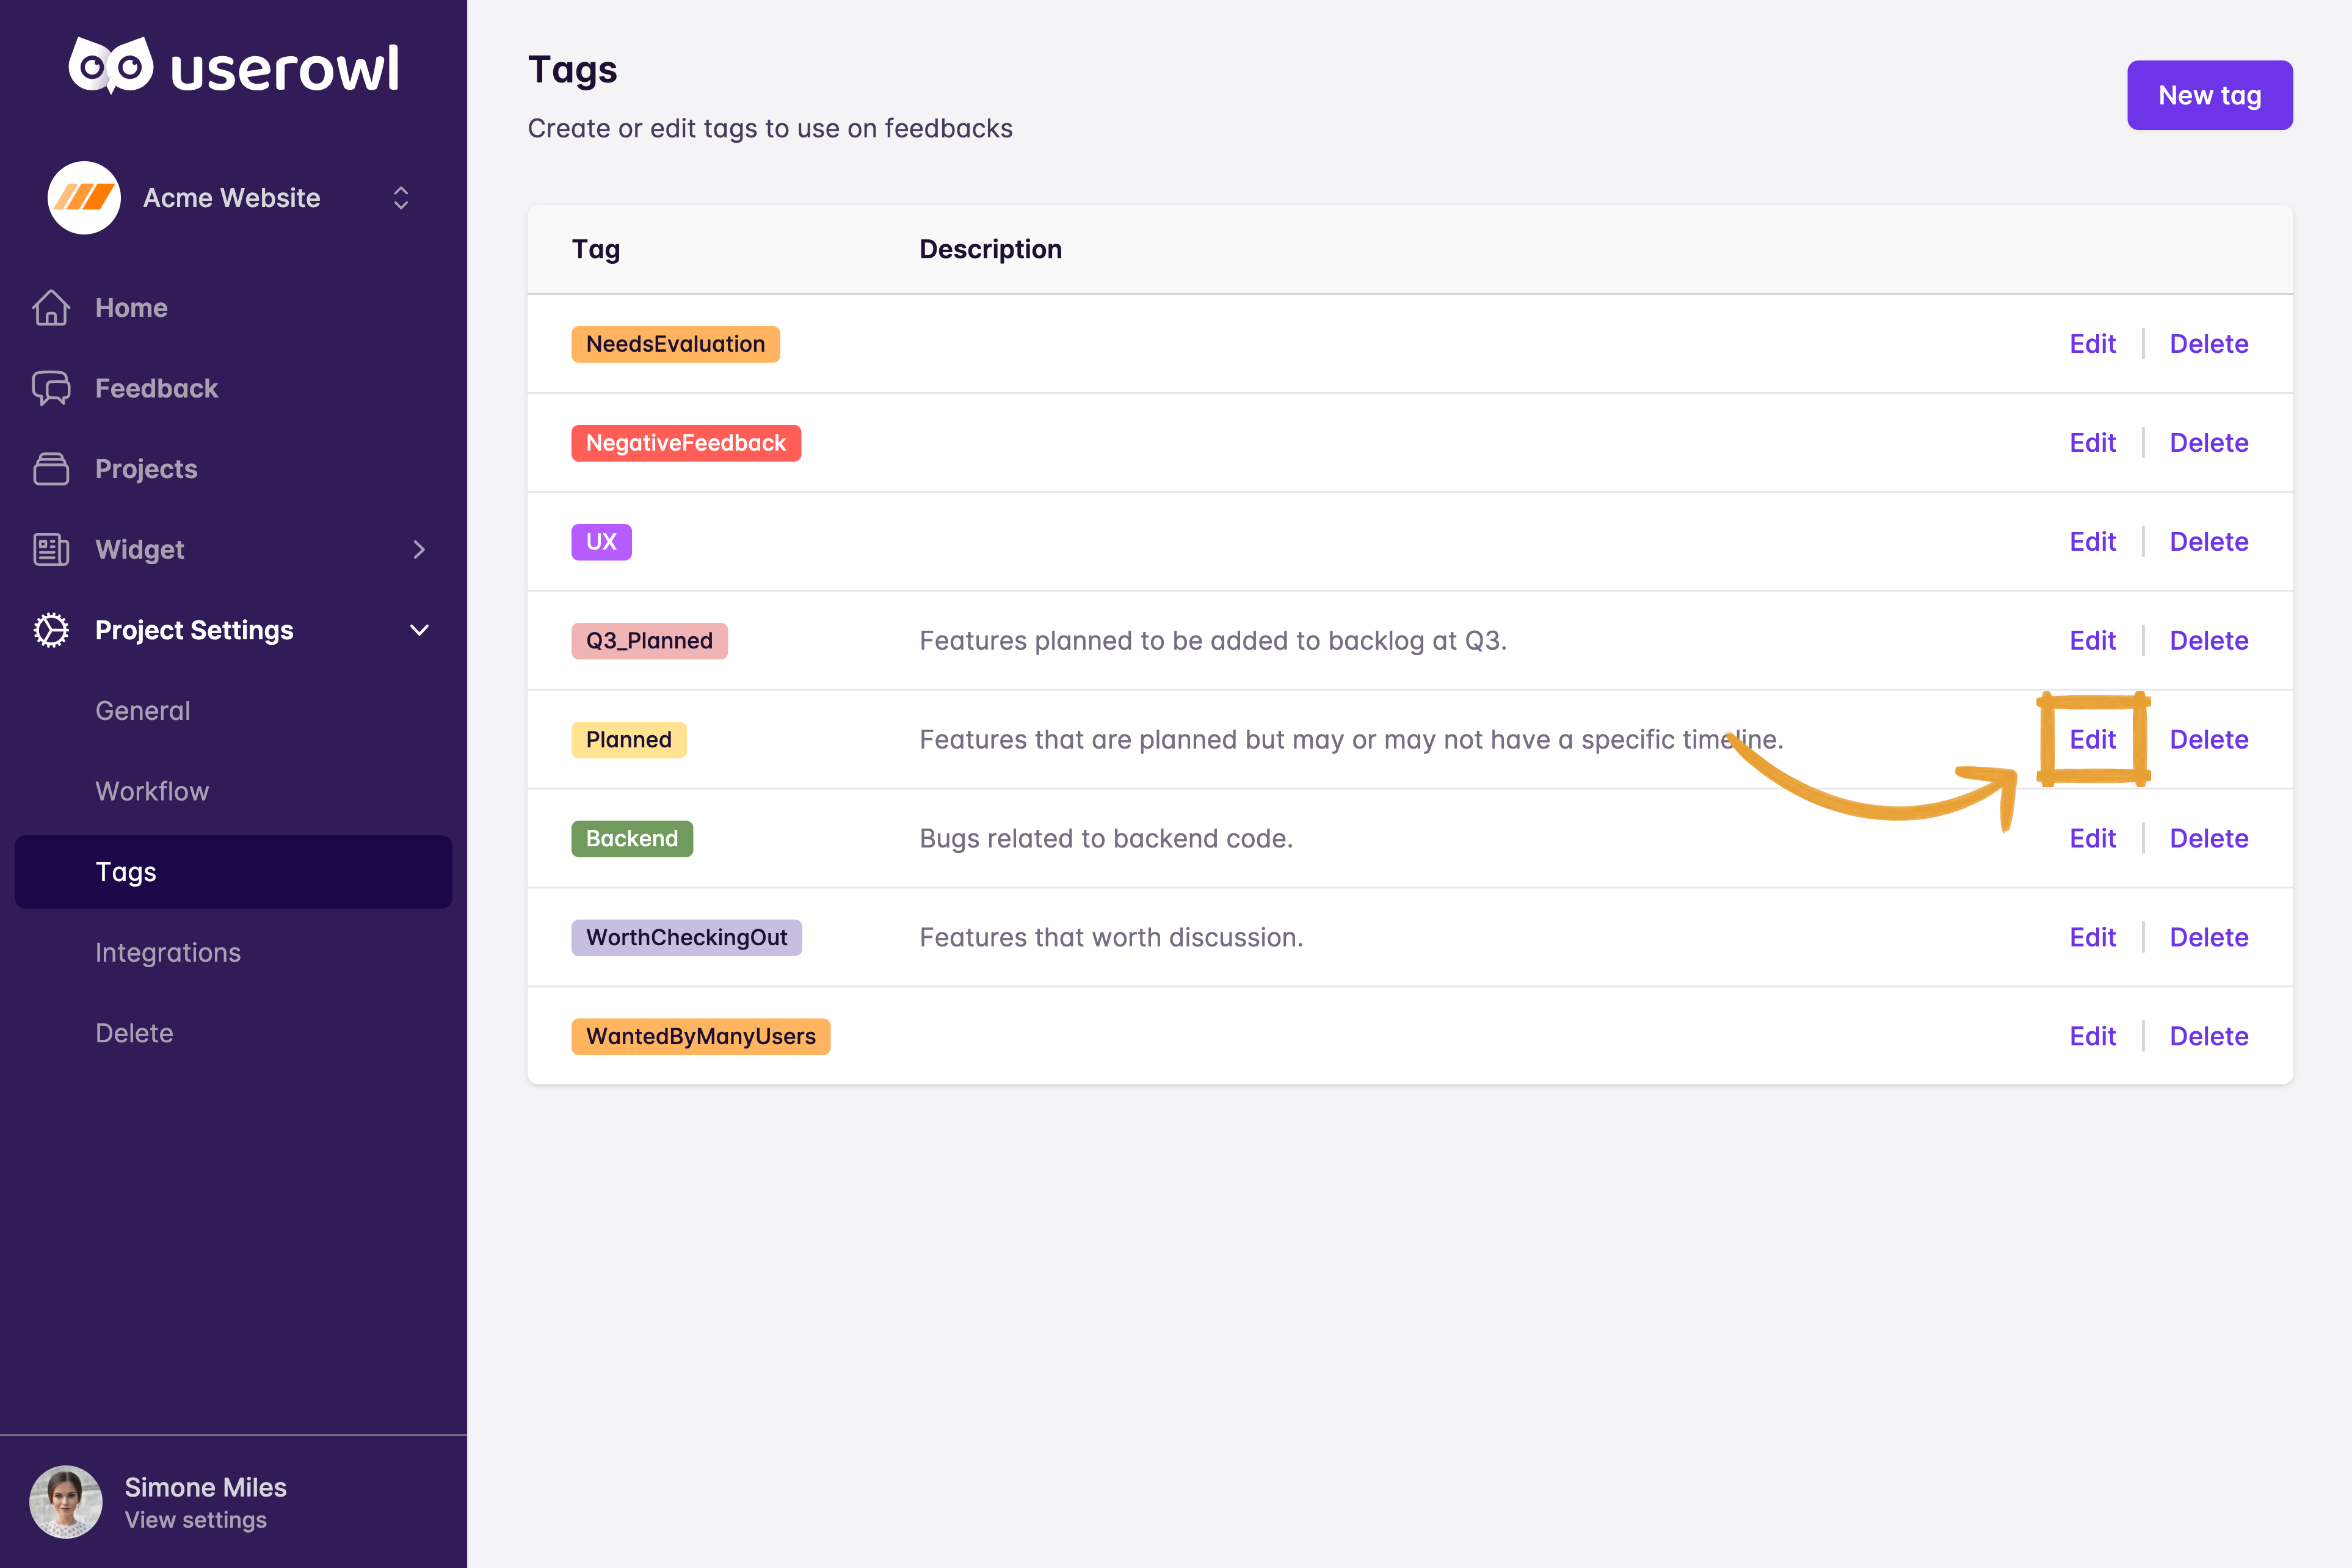Screen dimensions: 2352x1568
Task: Click the purple UX tag badge
Action: coord(601,541)
